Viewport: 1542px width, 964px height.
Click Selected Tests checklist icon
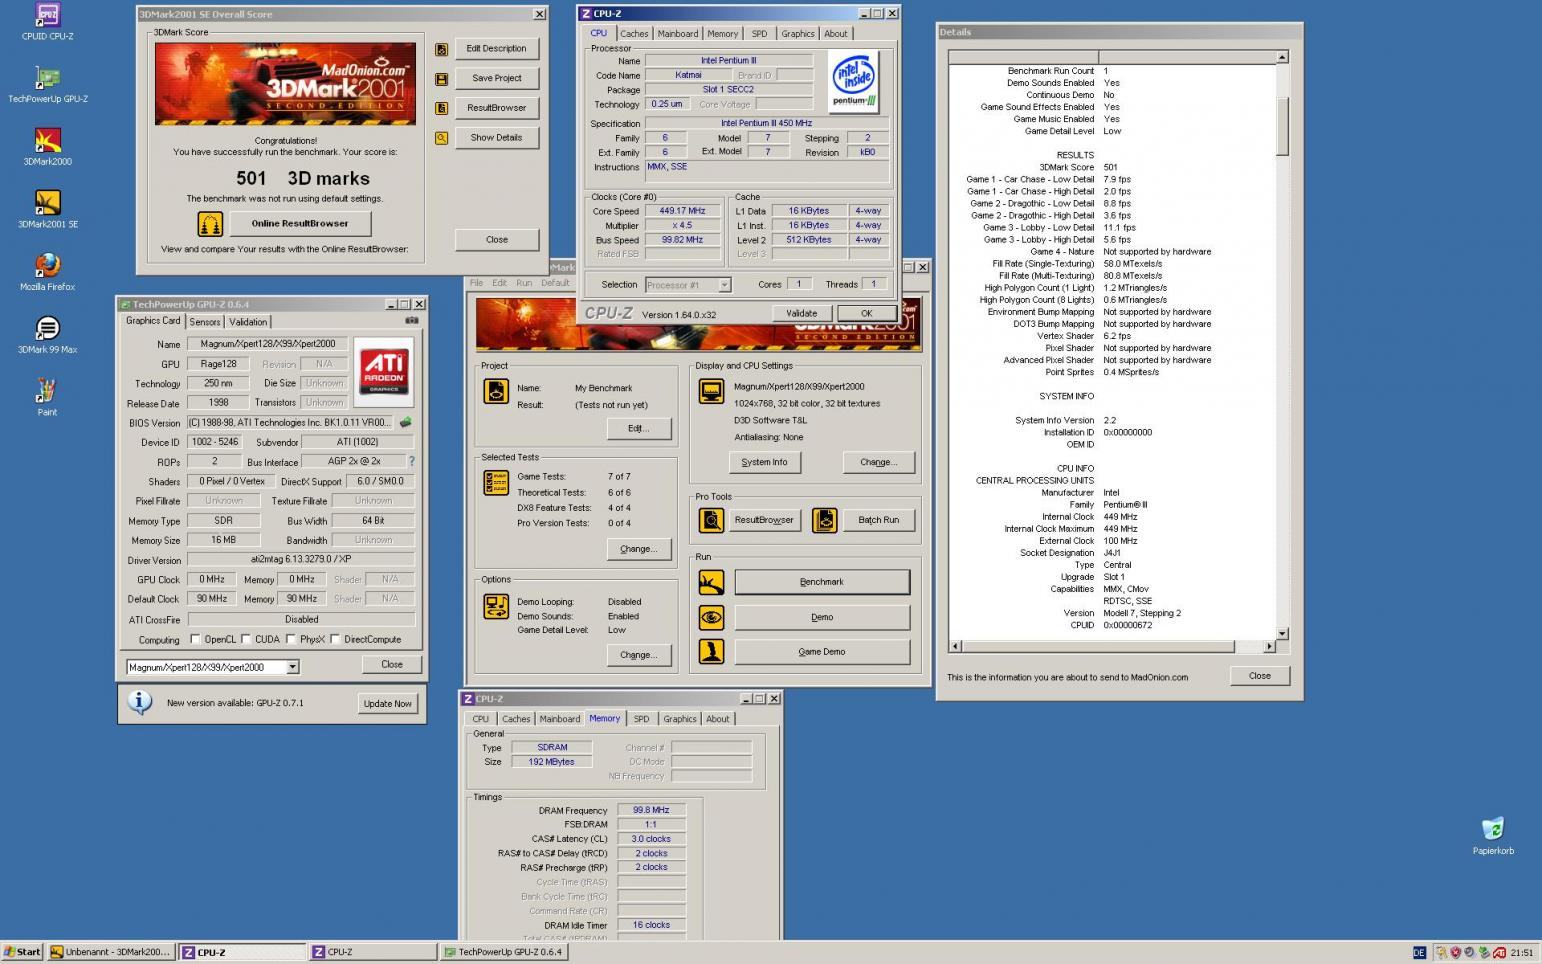click(x=496, y=483)
